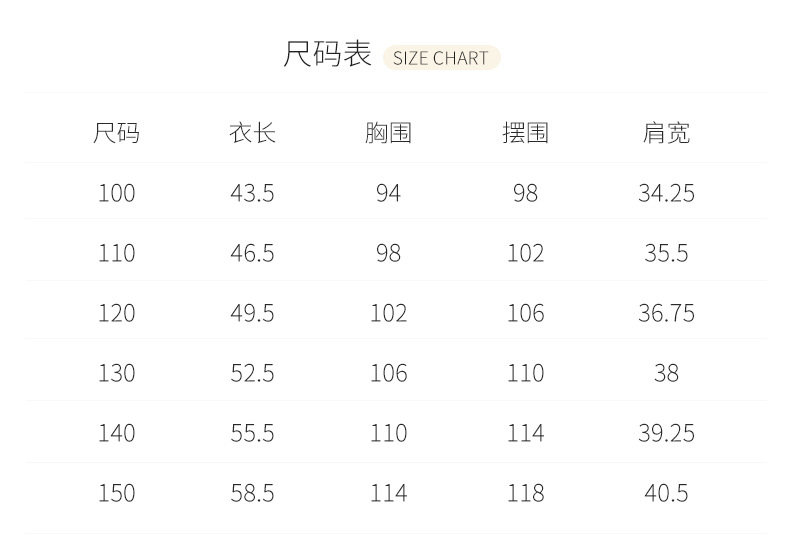Image resolution: width=790 pixels, height=553 pixels.
Task: Click the 58.5 衣长 cell
Action: pyautogui.click(x=252, y=493)
